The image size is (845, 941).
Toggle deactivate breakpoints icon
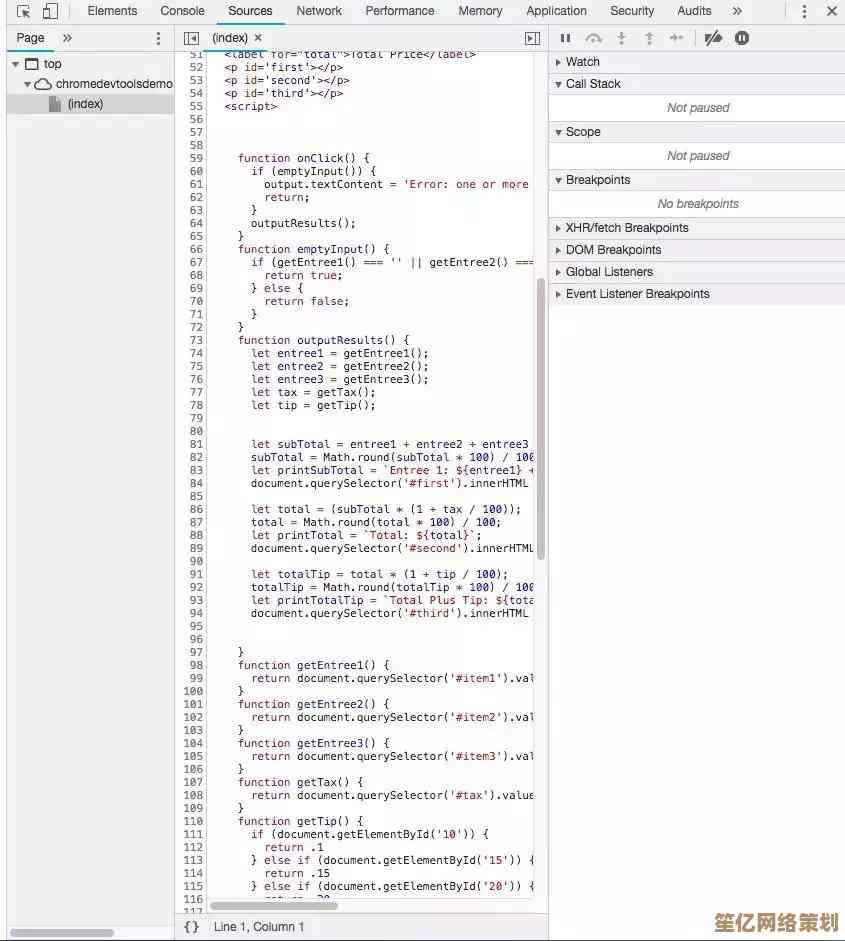pyautogui.click(x=713, y=38)
